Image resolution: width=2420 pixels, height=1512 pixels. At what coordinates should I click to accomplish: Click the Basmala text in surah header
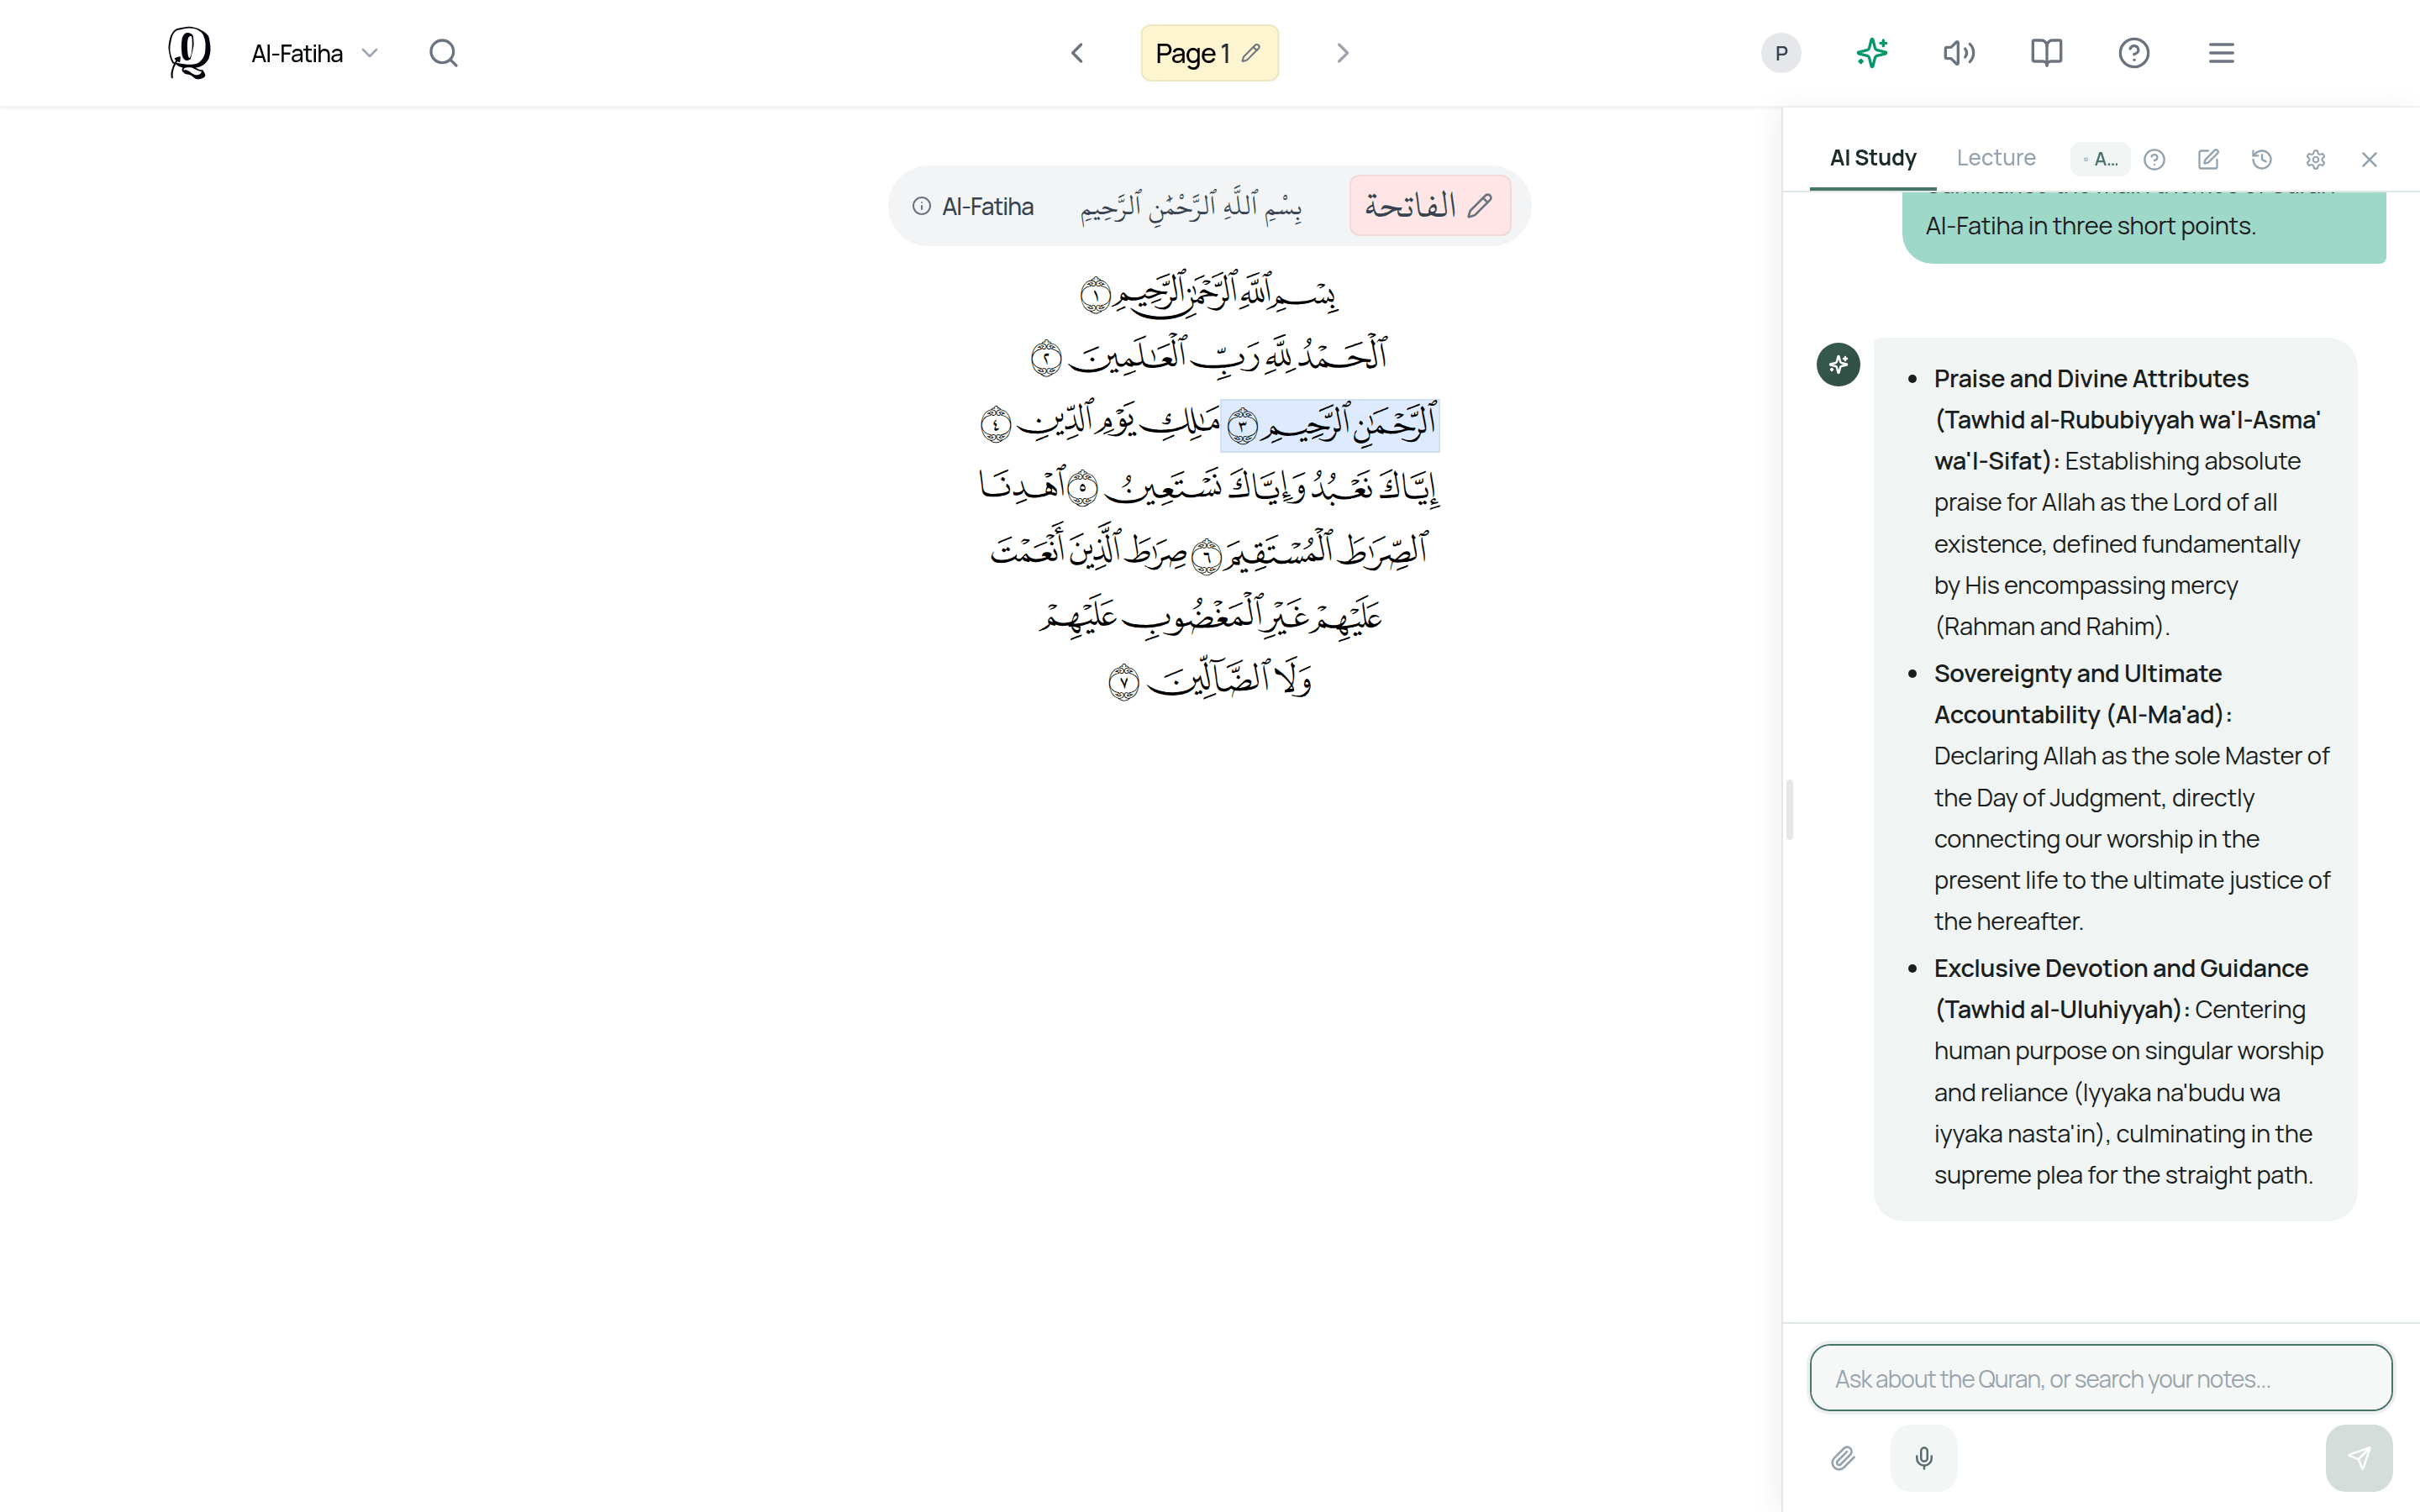(x=1190, y=206)
